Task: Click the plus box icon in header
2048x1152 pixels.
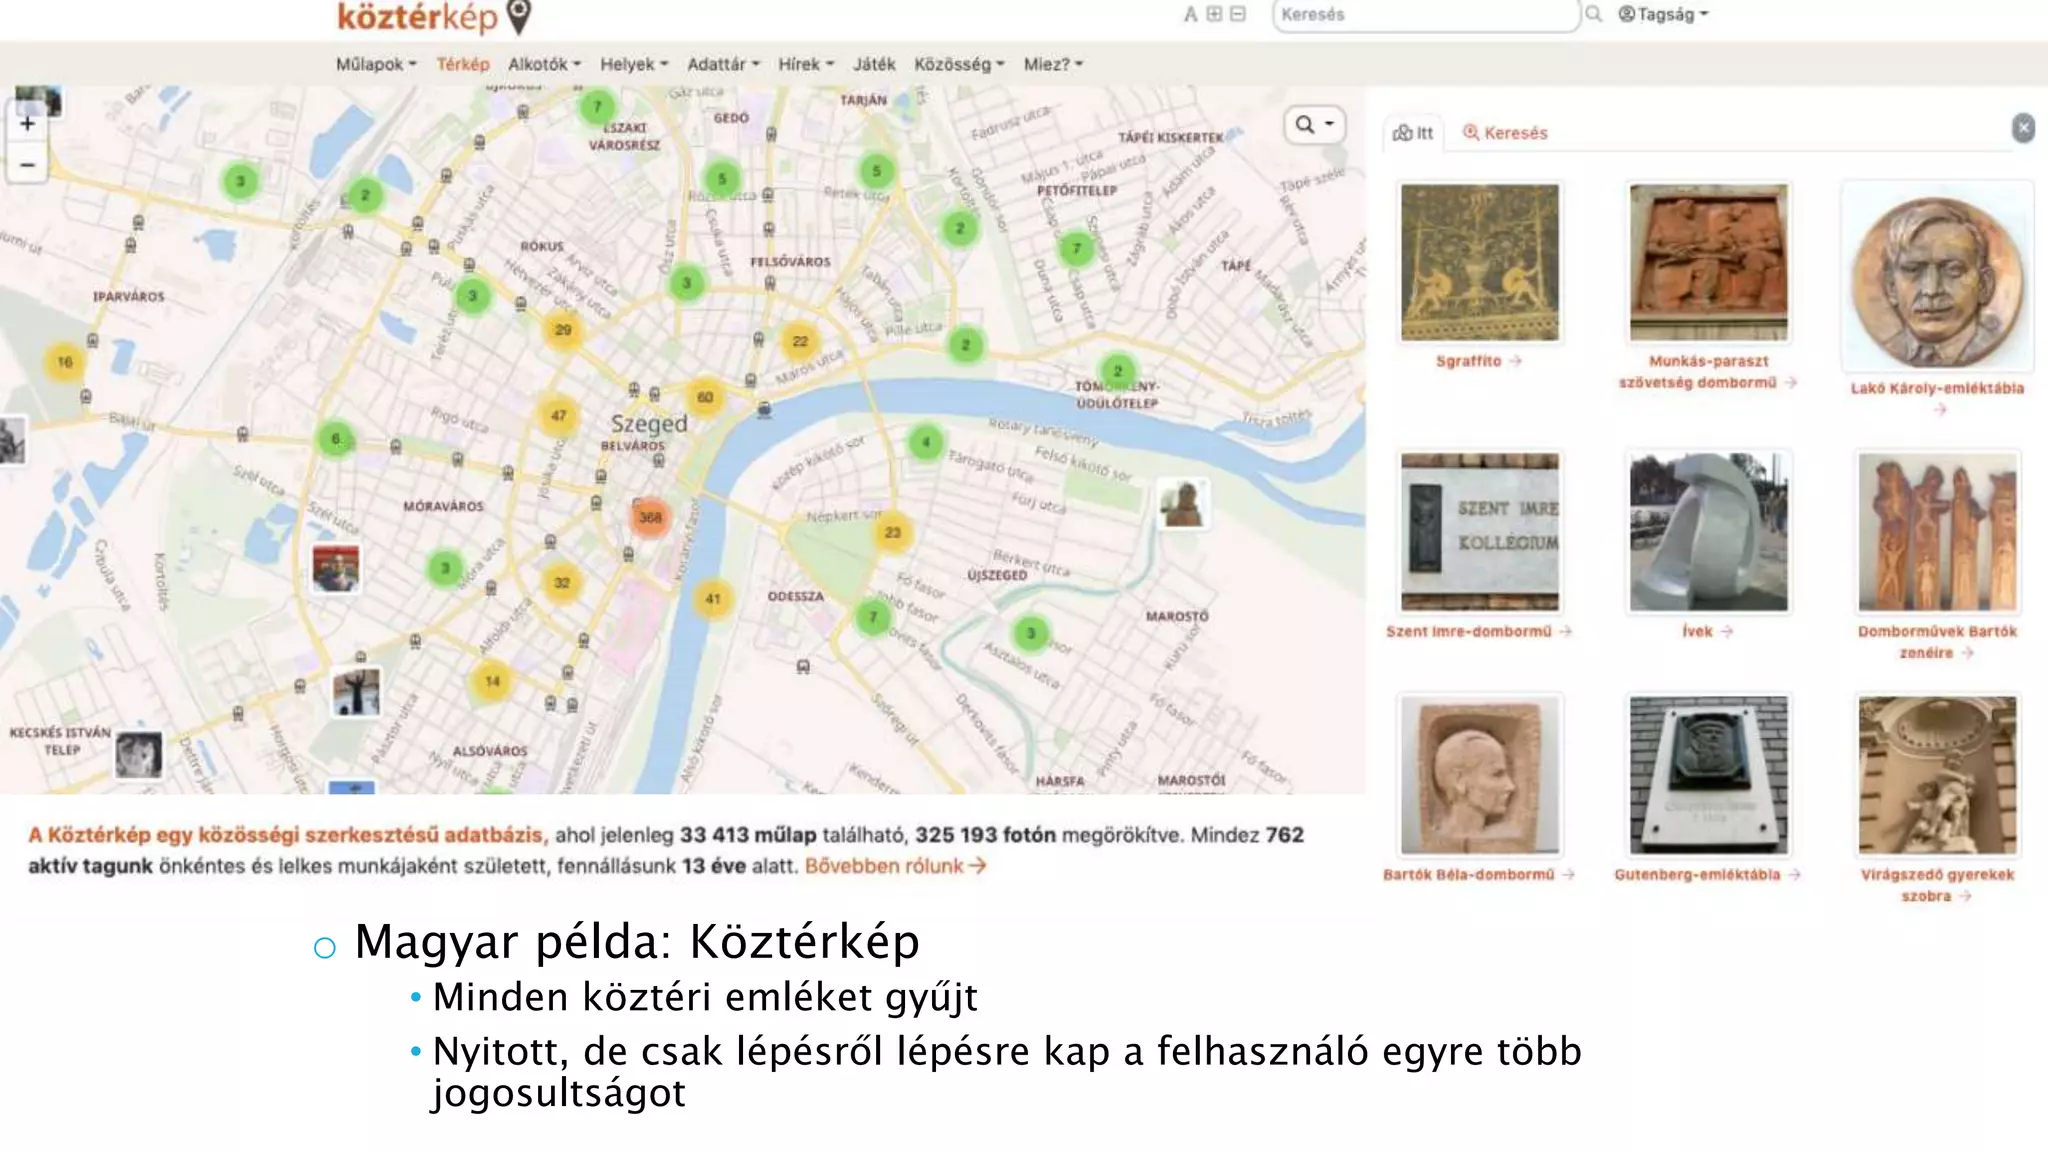Action: (x=1214, y=14)
